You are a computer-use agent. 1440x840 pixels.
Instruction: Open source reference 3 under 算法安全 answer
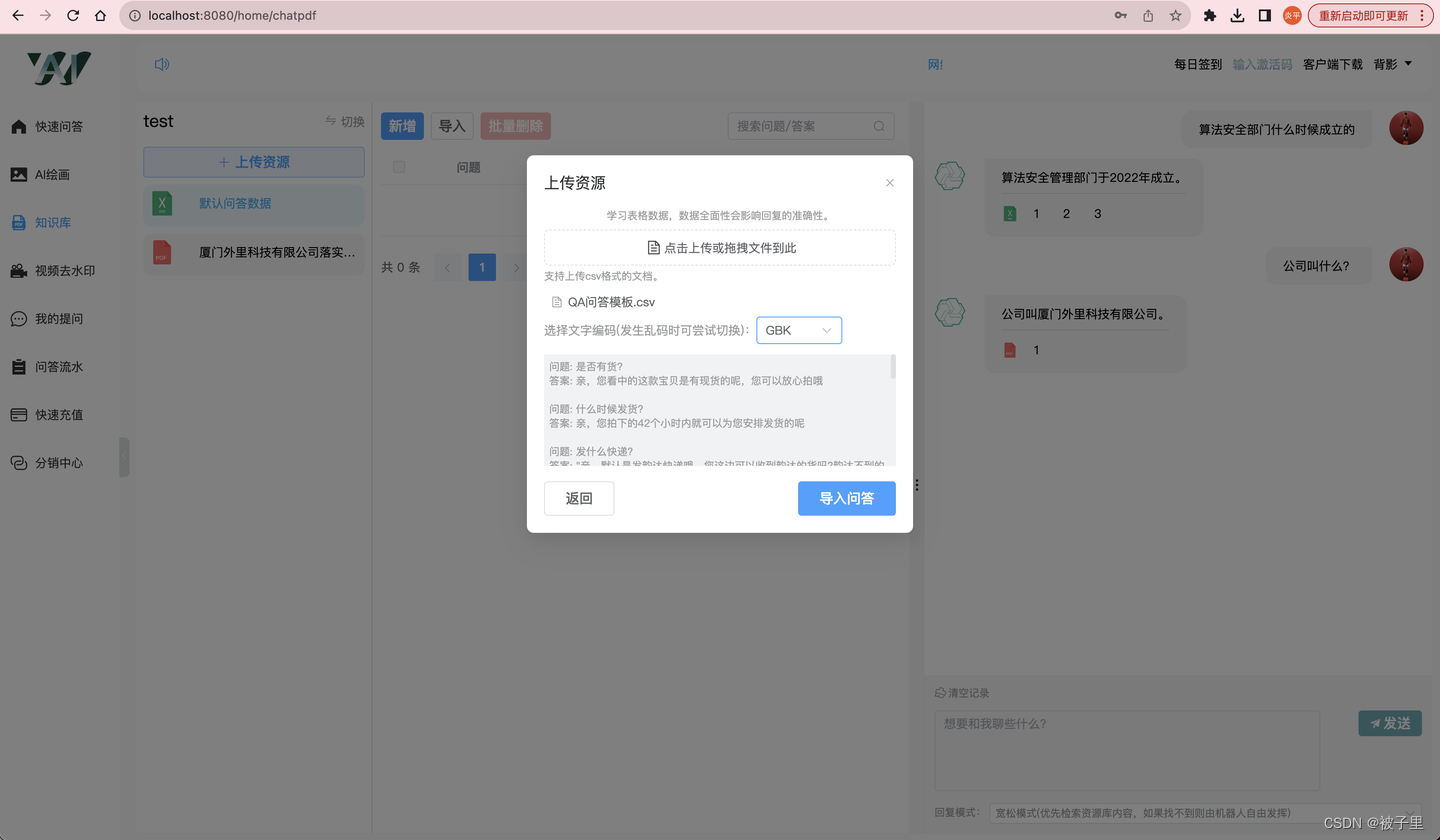[1097, 214]
